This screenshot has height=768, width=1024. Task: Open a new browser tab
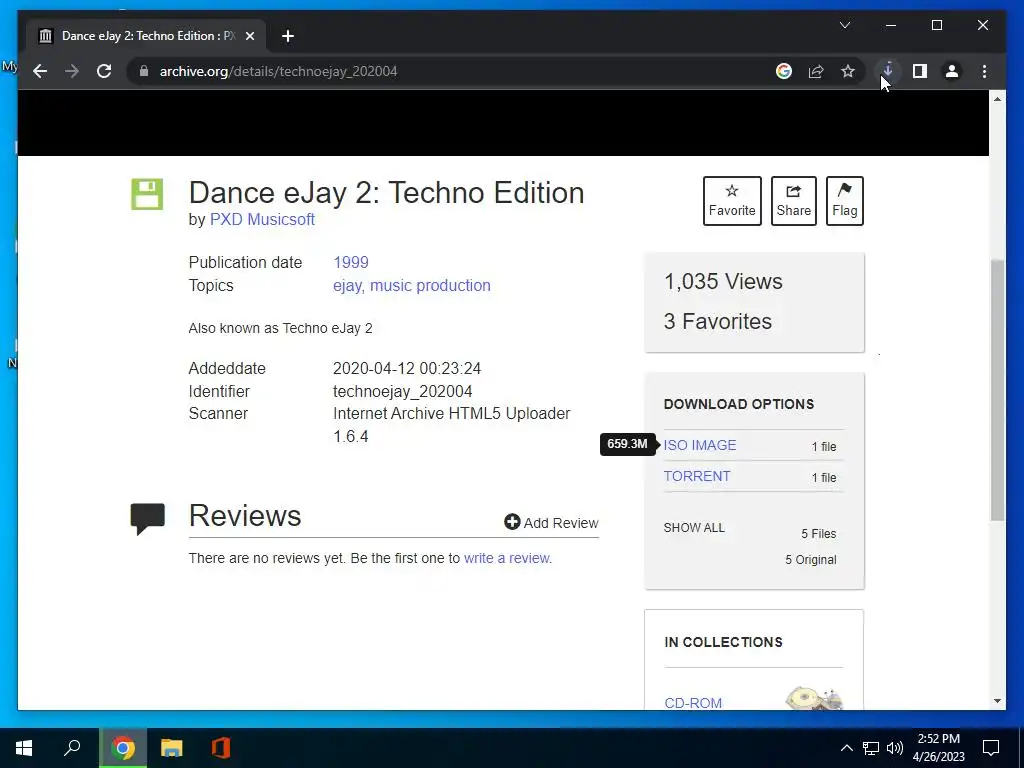pyautogui.click(x=287, y=36)
